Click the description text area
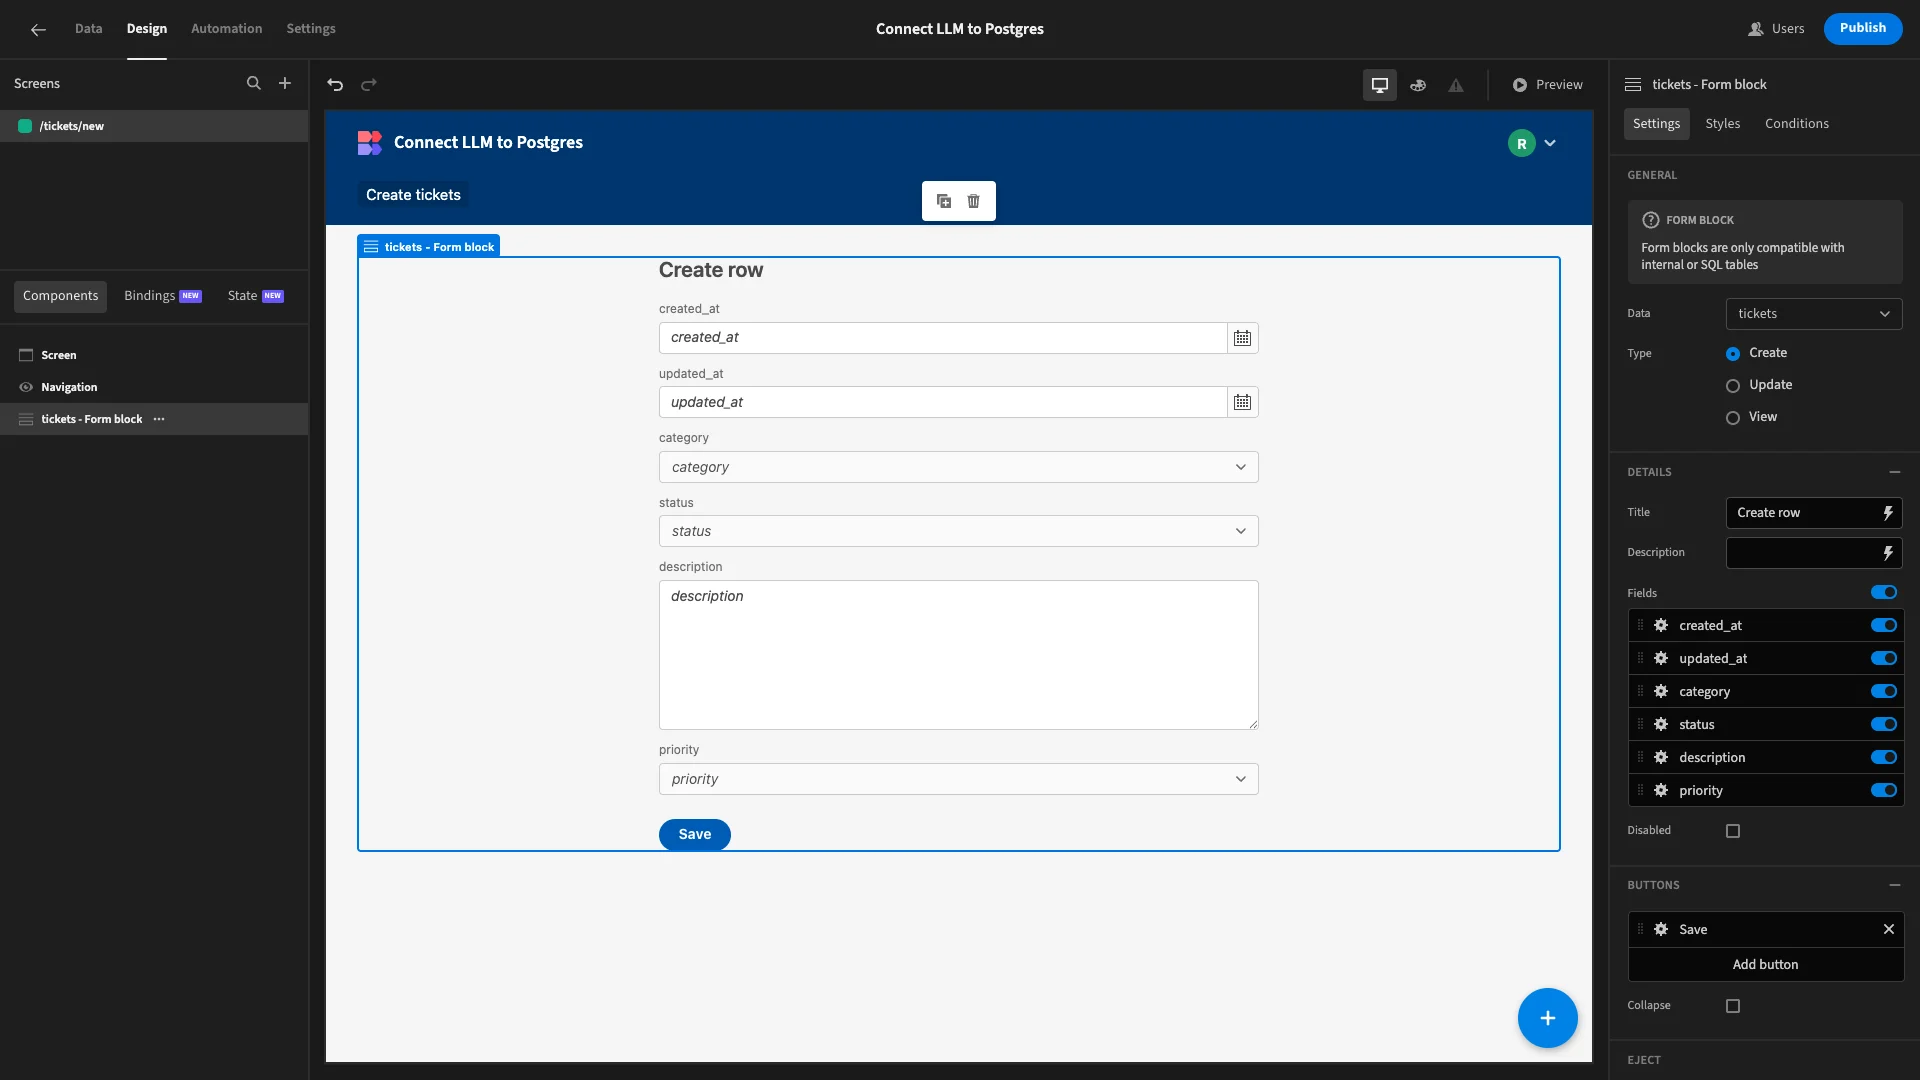Image resolution: width=1920 pixels, height=1080 pixels. pos(958,655)
